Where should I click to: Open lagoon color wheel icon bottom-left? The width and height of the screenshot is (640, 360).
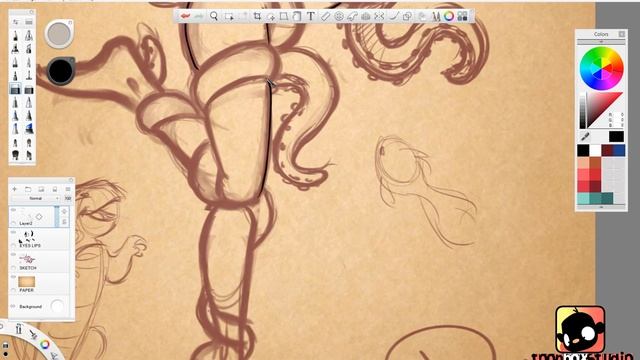(45, 344)
